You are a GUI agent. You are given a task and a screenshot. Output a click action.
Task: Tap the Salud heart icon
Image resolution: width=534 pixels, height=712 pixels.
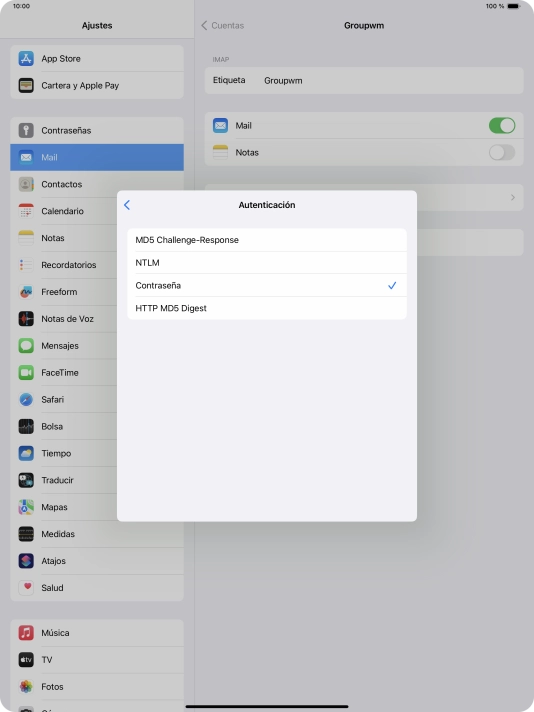click(x=26, y=588)
